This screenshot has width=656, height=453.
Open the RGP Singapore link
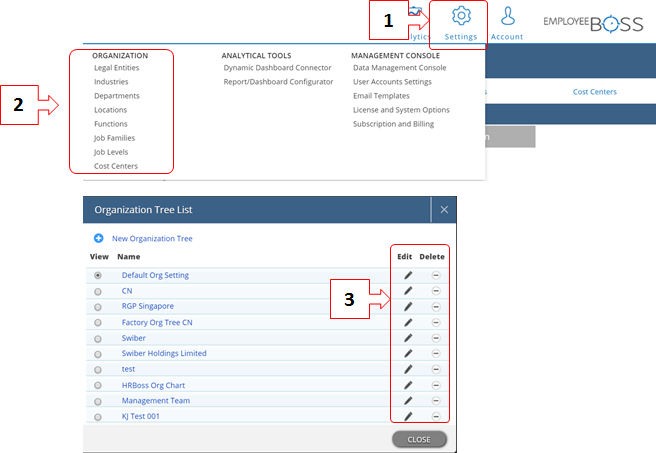pos(148,306)
